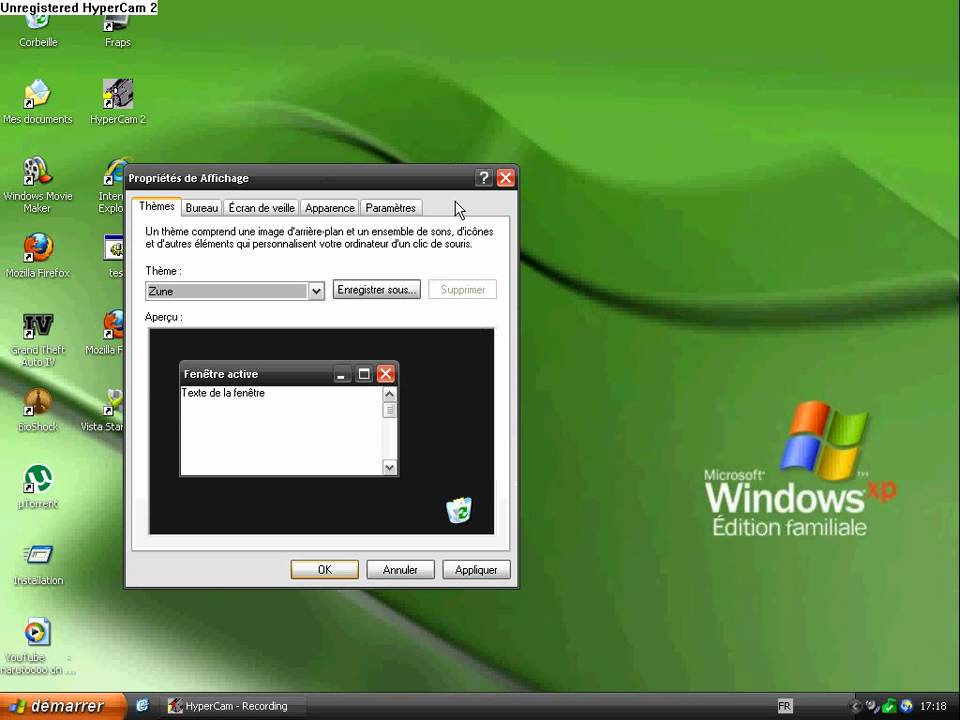This screenshot has width=960, height=720.
Task: Click the safely remove hardware tray icon
Action: tap(872, 707)
